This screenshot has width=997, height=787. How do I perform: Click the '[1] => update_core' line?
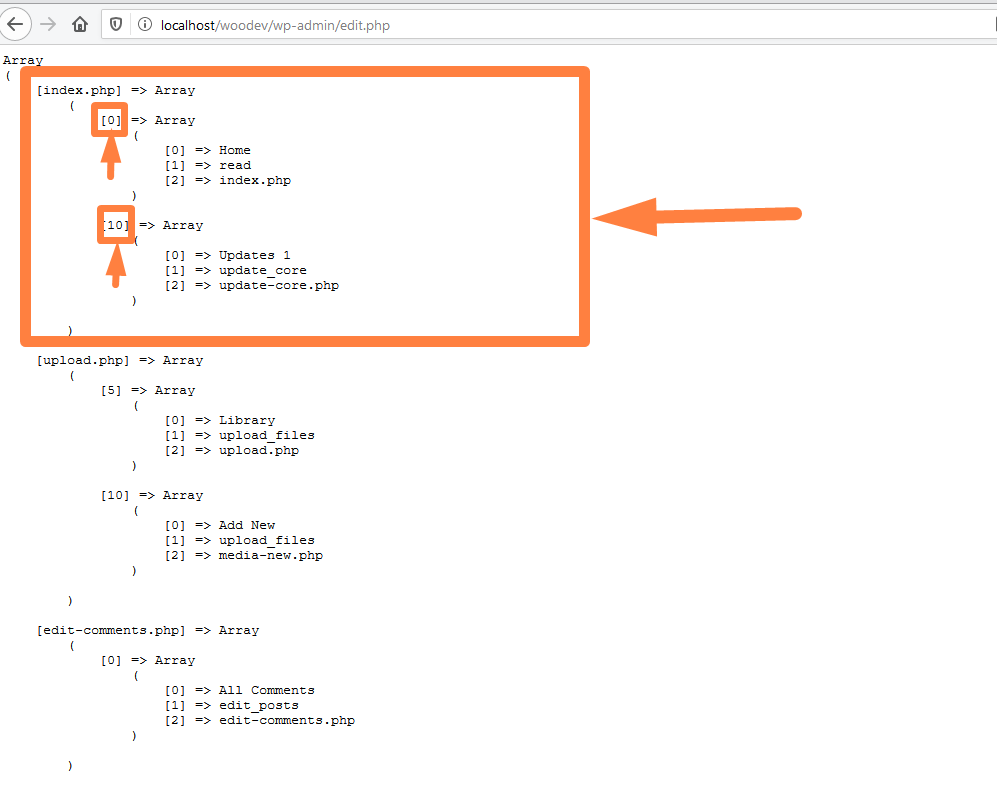236,270
